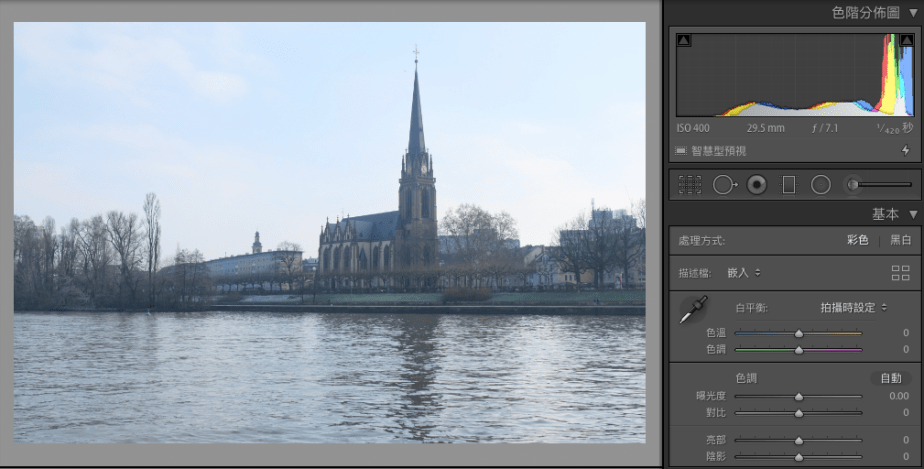The height and width of the screenshot is (469, 924).
Task: Select the Radial Filter tool
Action: pyautogui.click(x=820, y=185)
